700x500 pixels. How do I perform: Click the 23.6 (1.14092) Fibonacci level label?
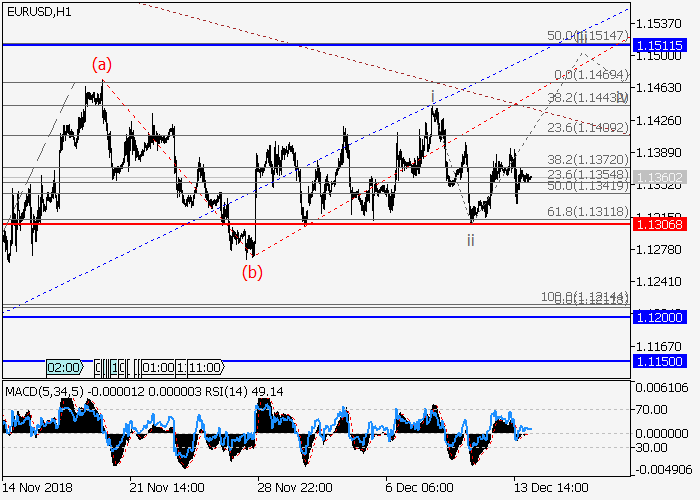588,127
